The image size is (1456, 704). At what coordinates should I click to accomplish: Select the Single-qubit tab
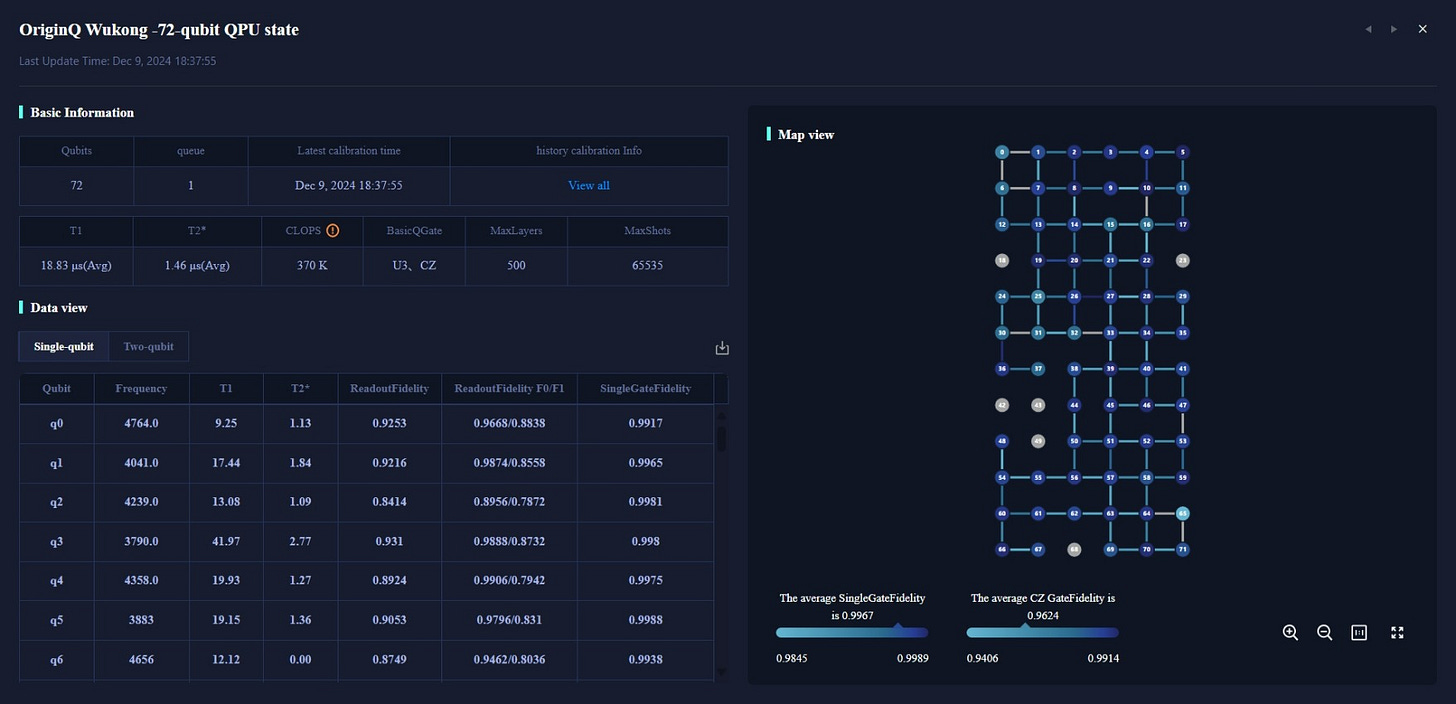[64, 347]
